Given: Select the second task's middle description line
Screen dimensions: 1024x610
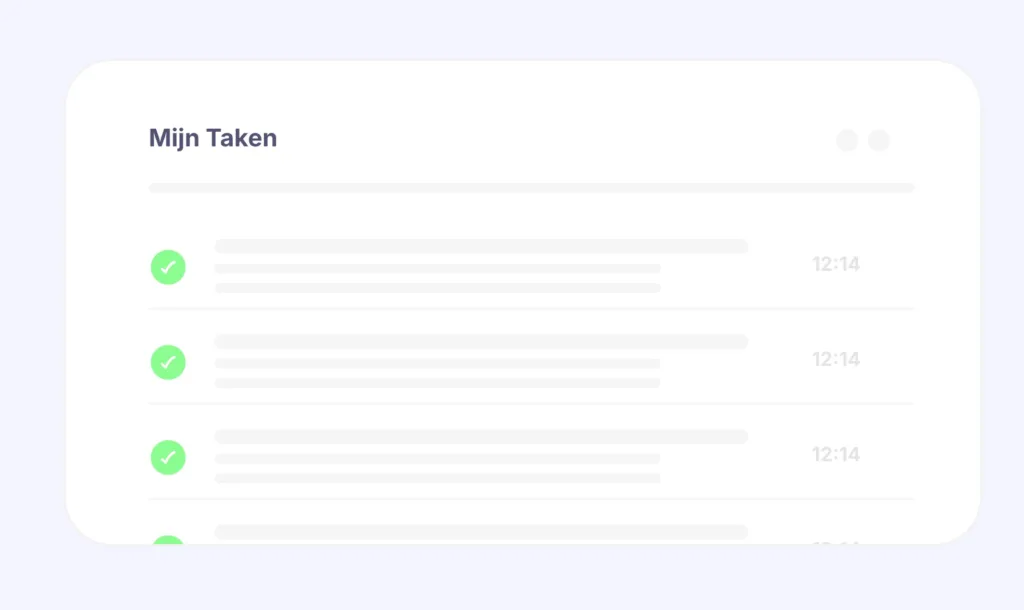Looking at the screenshot, I should [437, 364].
